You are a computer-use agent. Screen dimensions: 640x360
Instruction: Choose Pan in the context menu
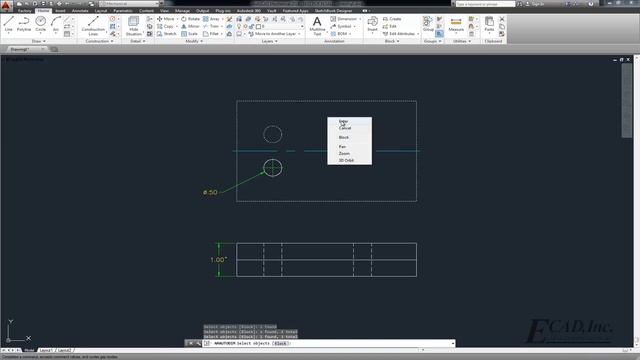coord(349,147)
